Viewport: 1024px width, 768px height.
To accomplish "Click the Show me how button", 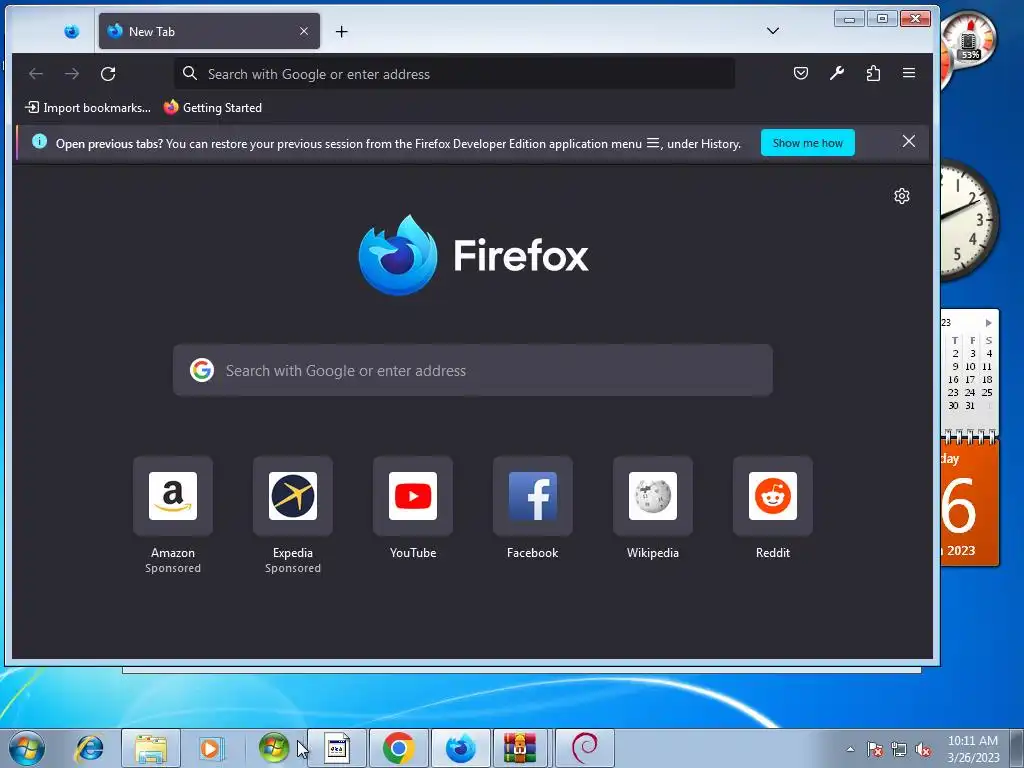I will (x=807, y=143).
